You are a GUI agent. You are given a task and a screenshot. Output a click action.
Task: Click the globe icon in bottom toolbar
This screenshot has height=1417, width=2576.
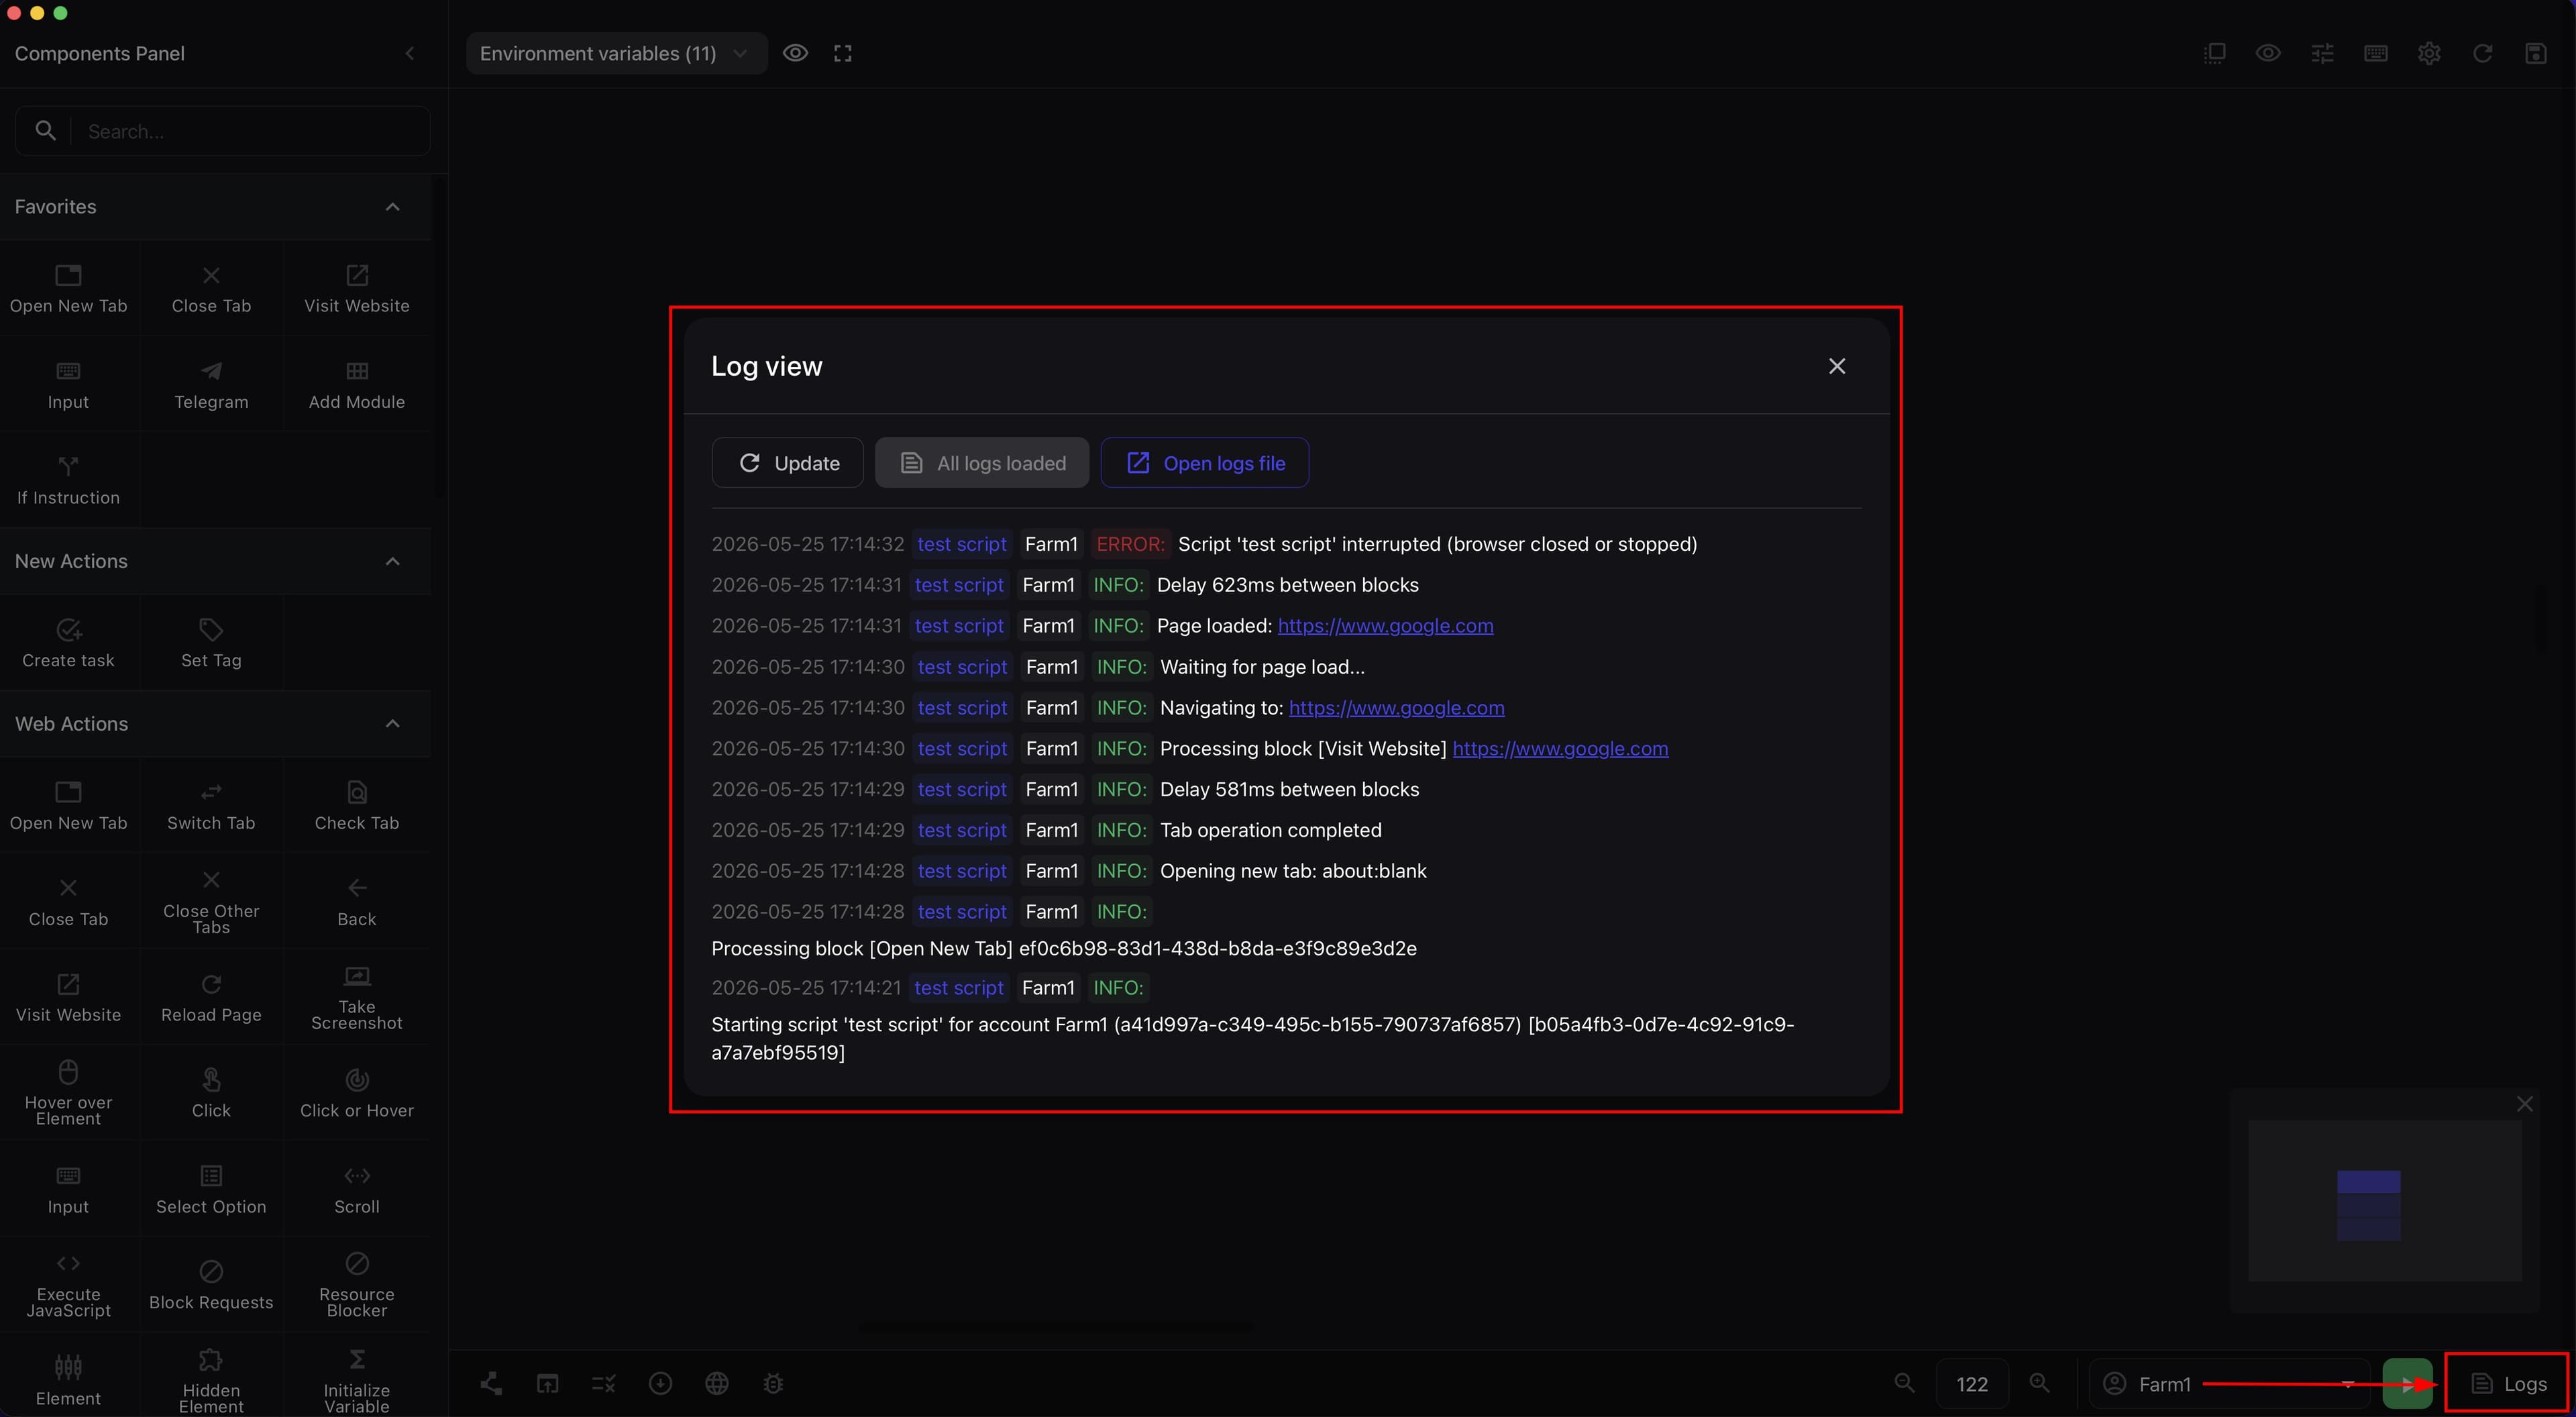(x=717, y=1384)
